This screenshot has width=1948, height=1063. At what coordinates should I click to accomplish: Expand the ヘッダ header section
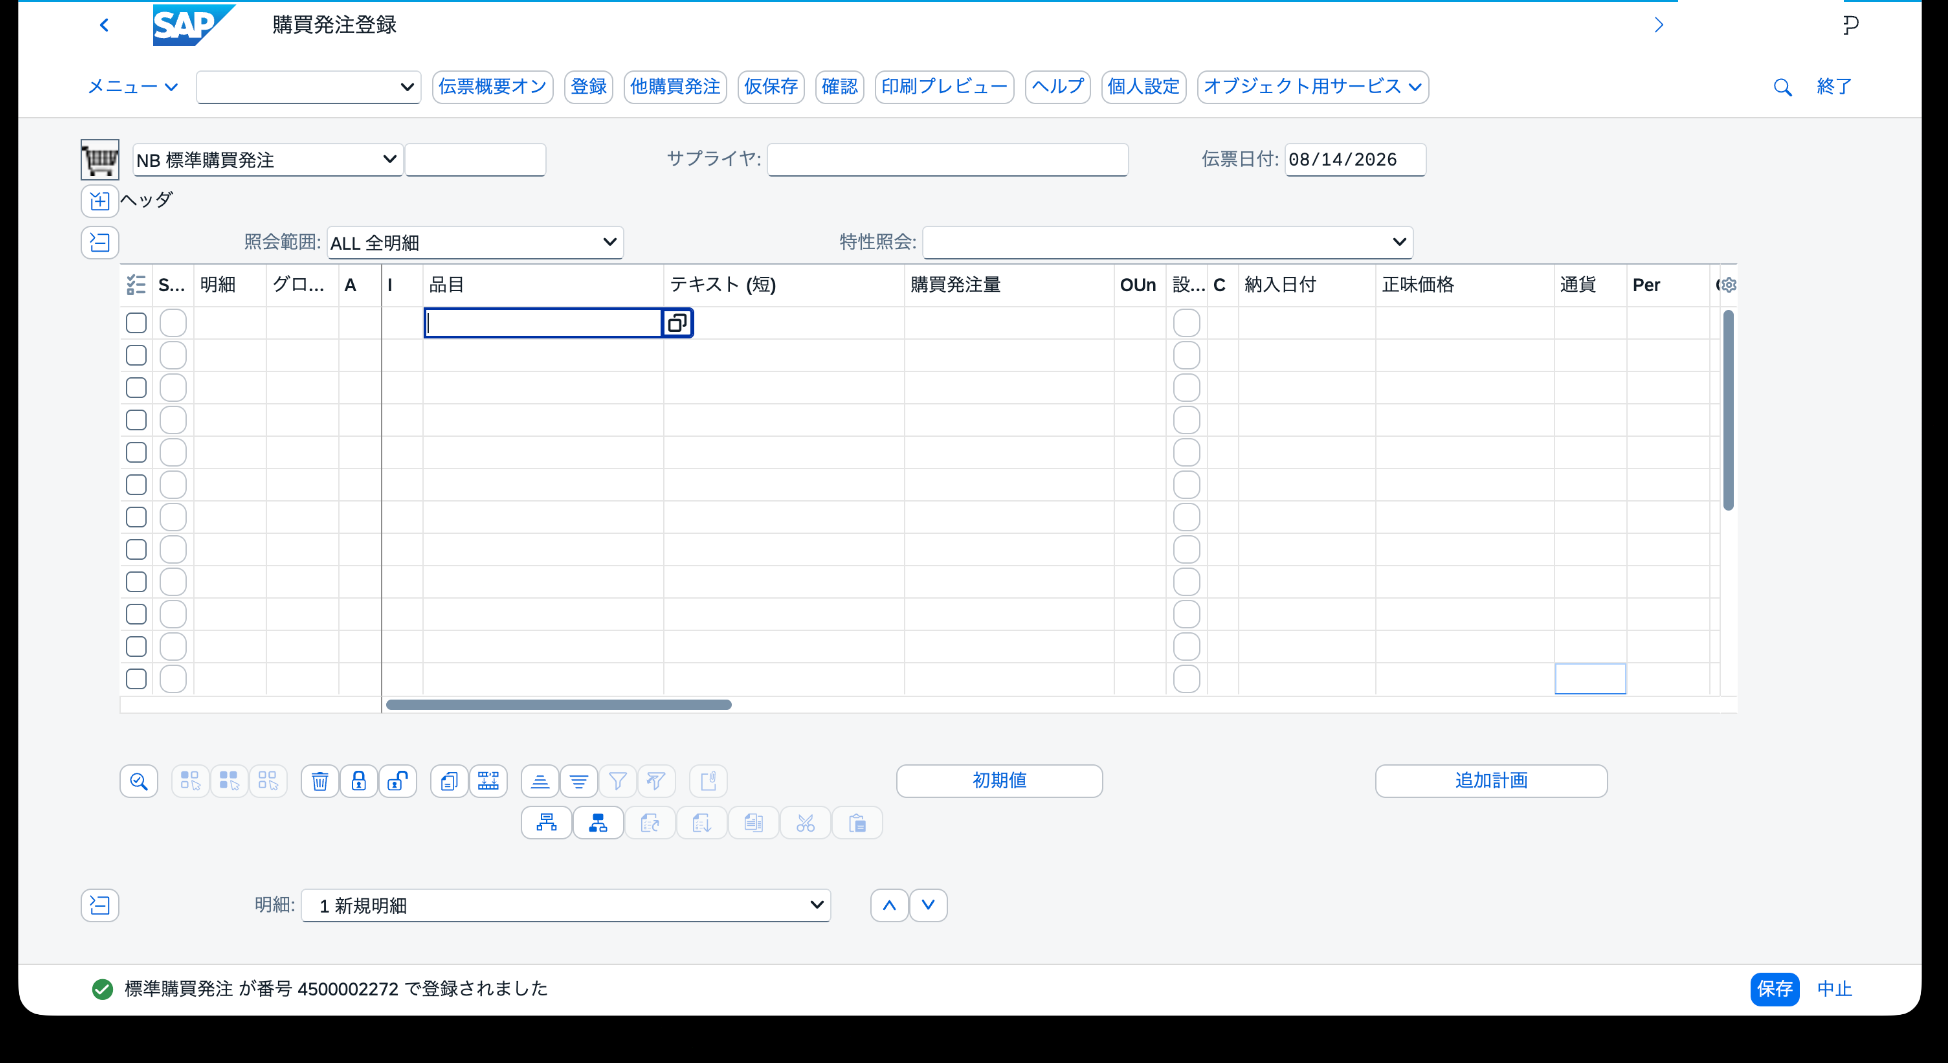coord(100,201)
